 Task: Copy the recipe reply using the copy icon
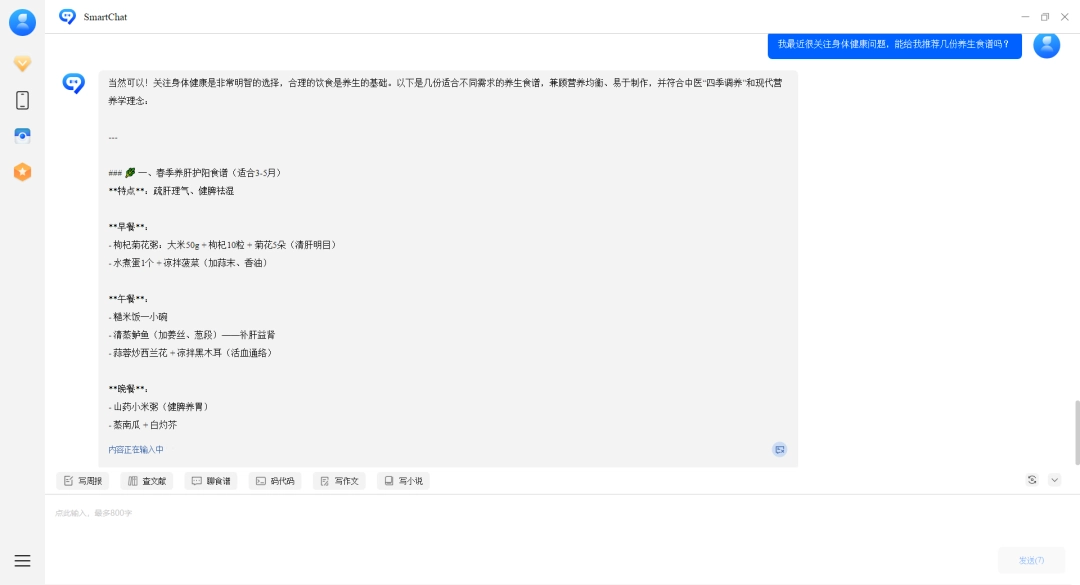pyautogui.click(x=779, y=449)
